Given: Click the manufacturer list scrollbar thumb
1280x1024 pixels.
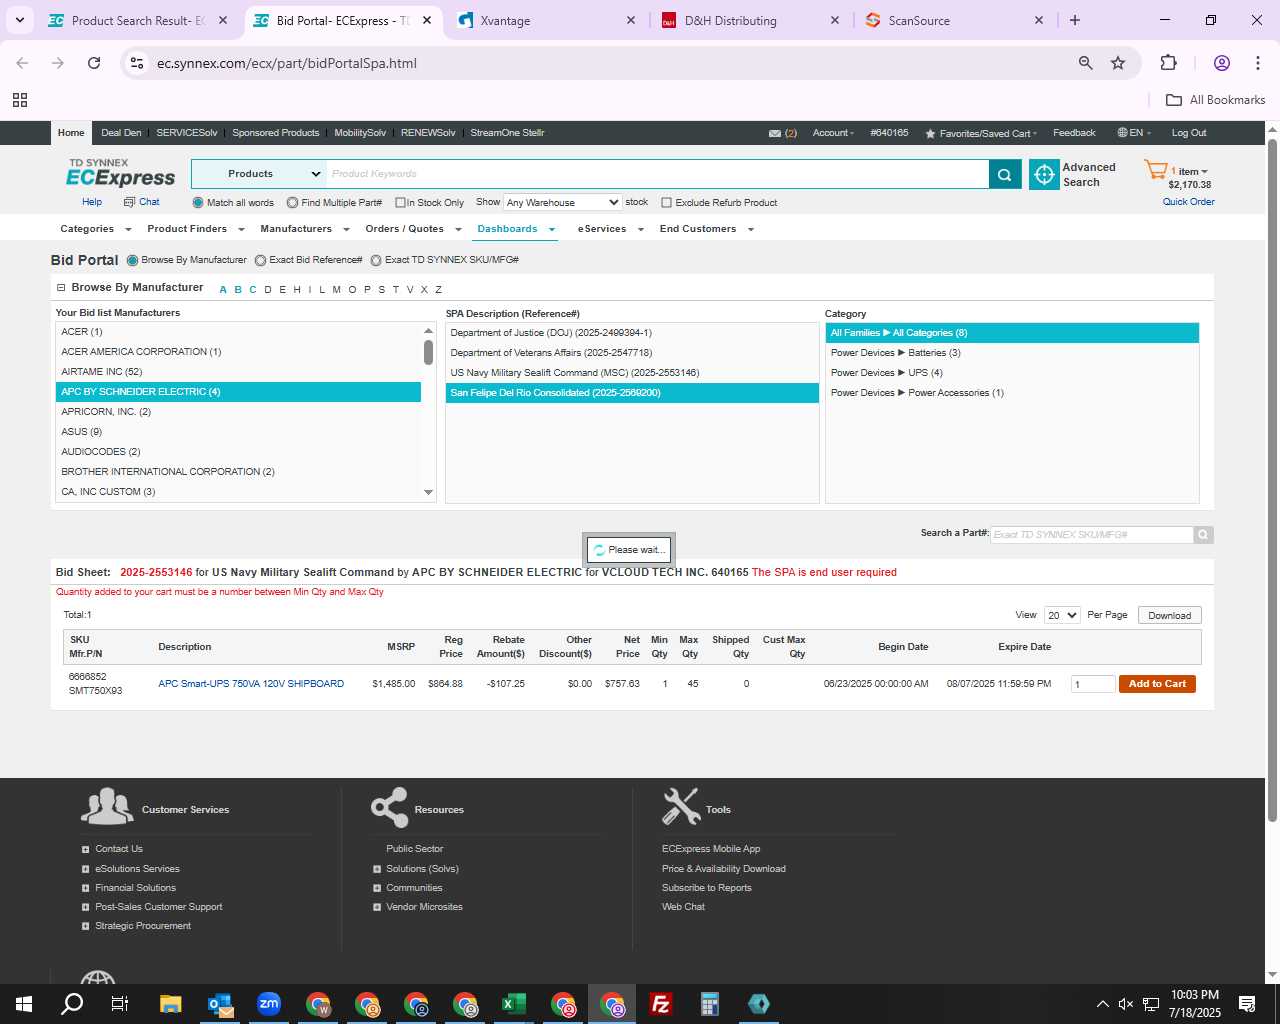Looking at the screenshot, I should 428,352.
